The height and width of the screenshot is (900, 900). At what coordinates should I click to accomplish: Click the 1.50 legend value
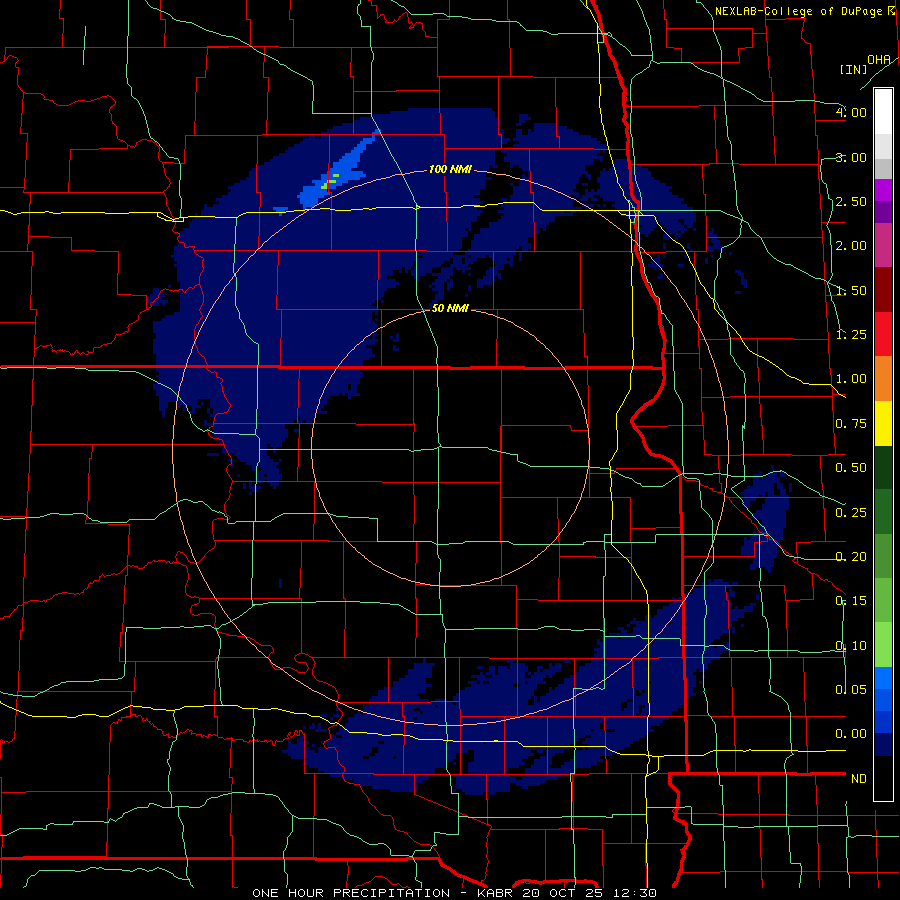click(851, 290)
